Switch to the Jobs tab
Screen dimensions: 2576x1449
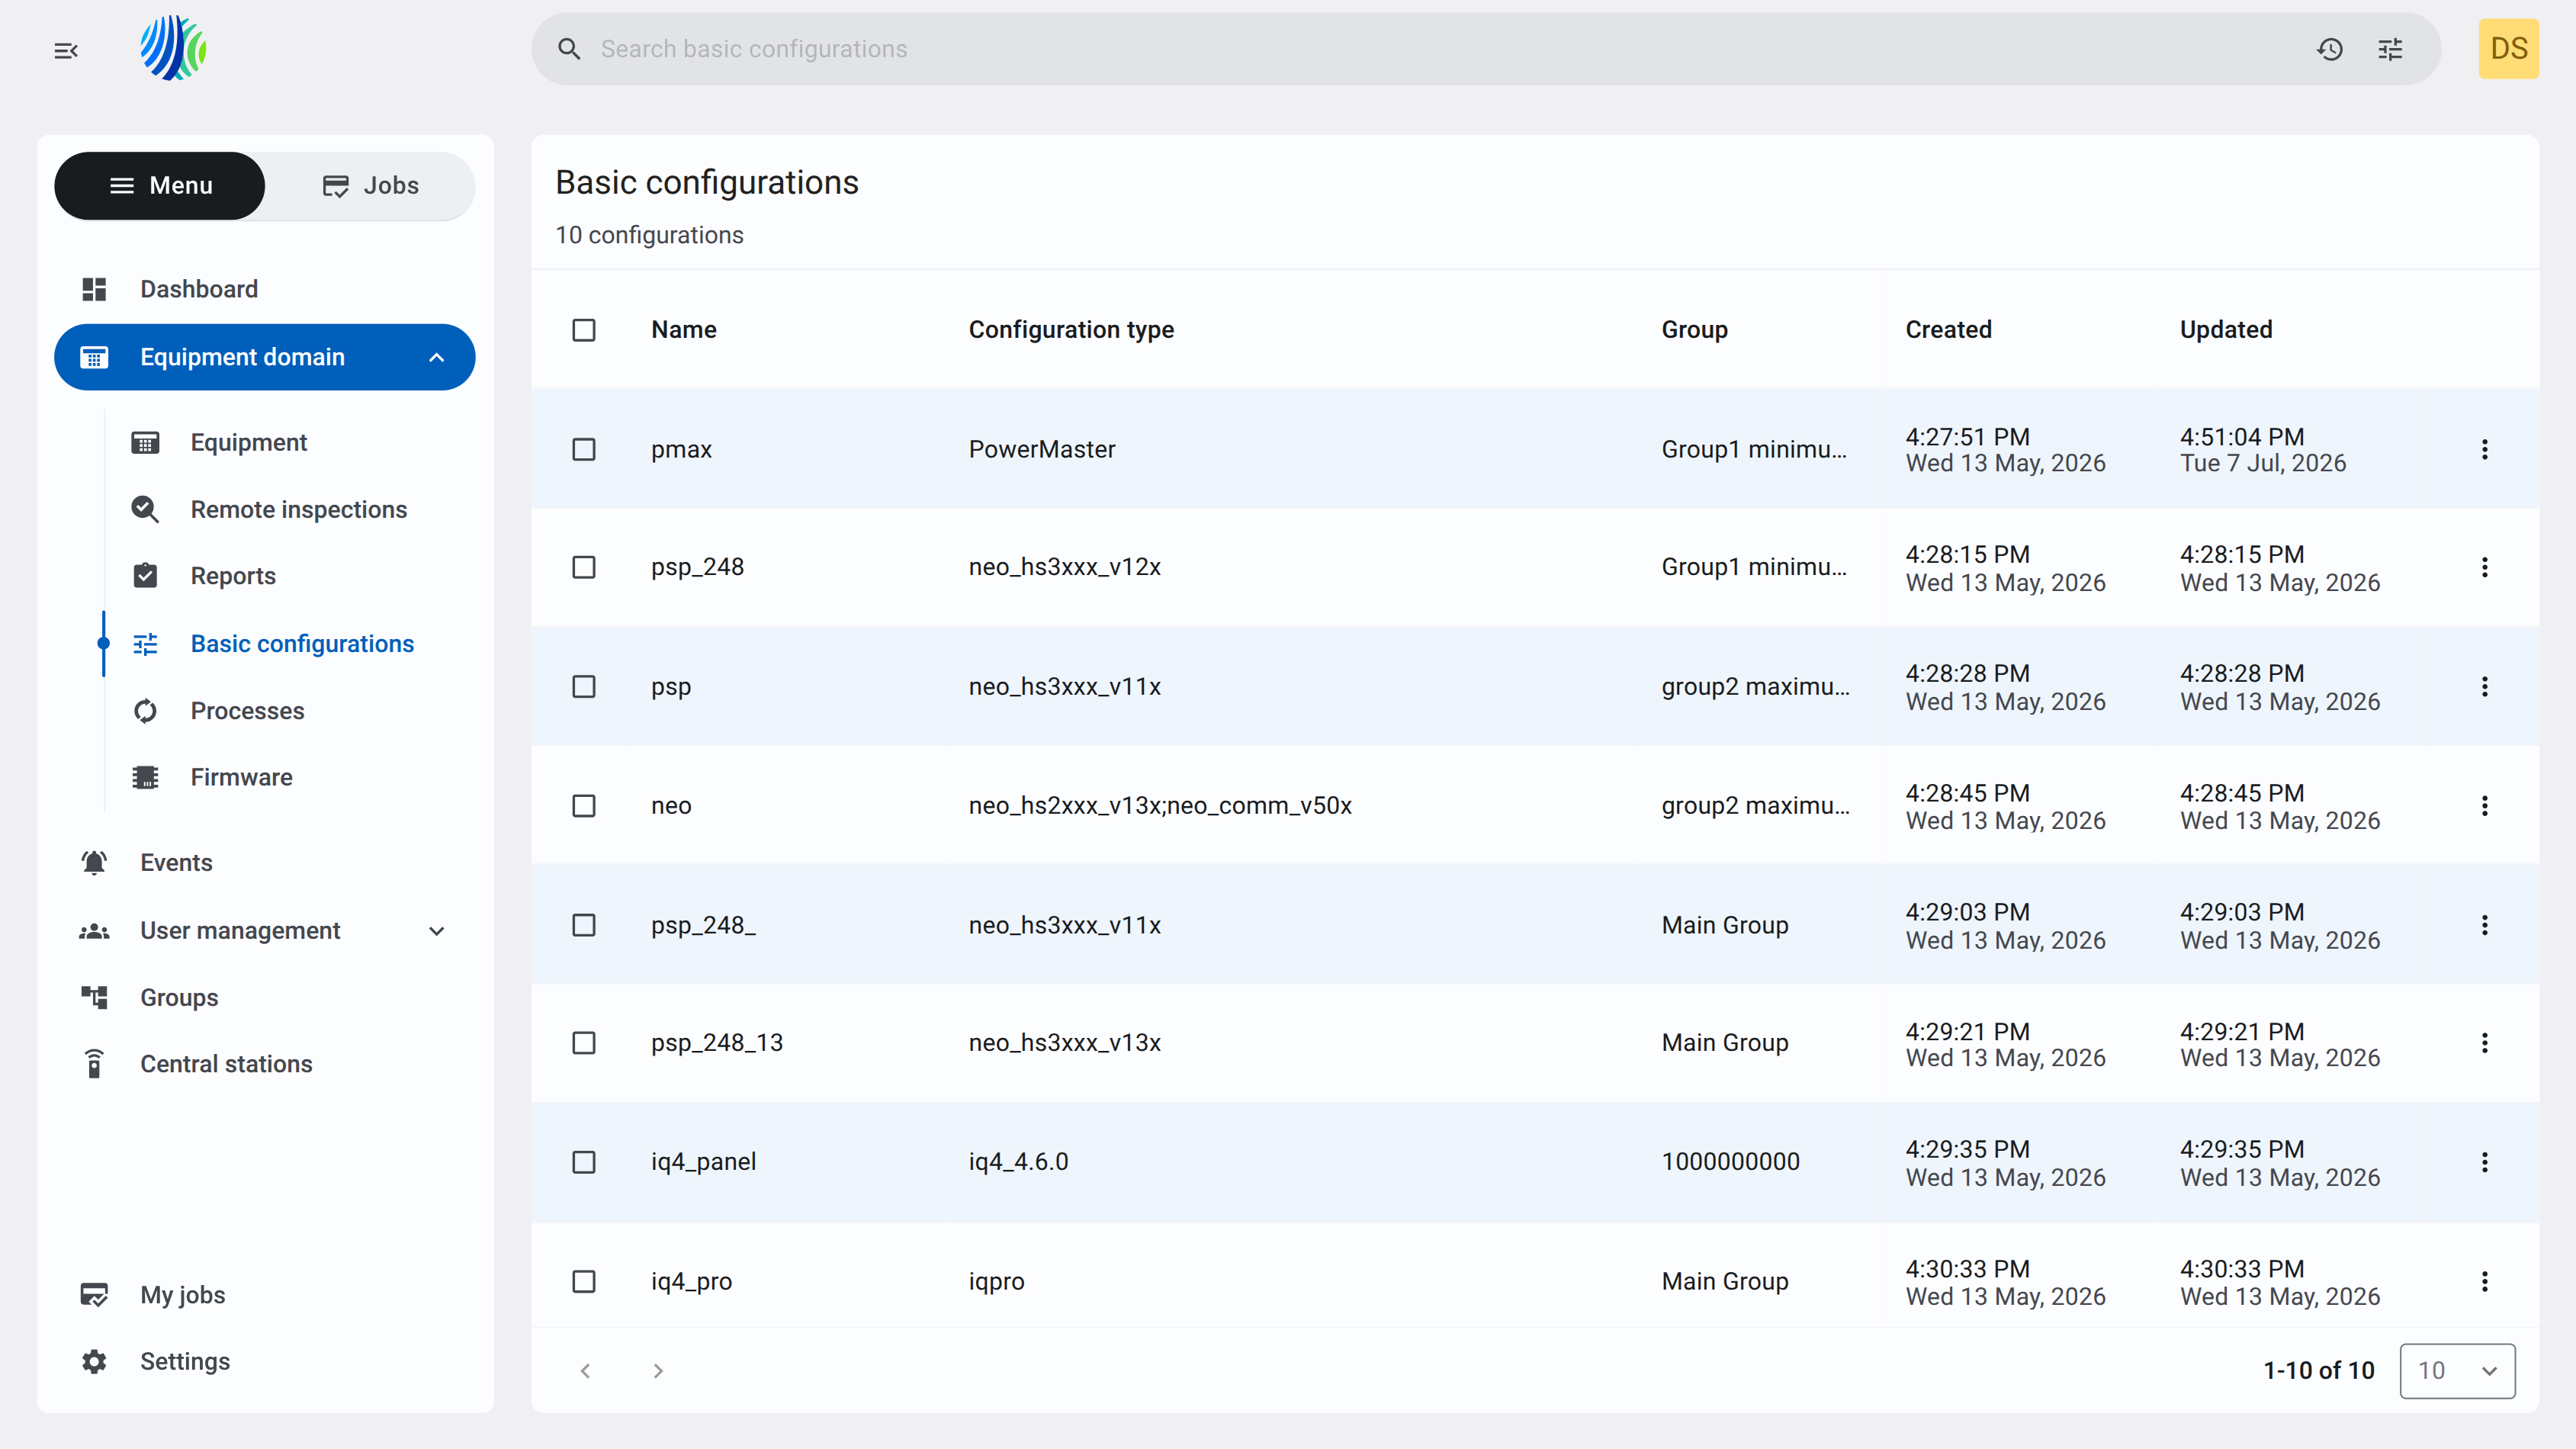click(371, 186)
